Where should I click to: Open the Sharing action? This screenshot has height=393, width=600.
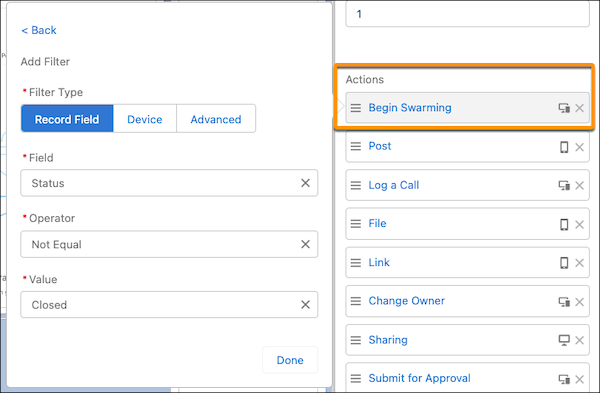click(388, 340)
